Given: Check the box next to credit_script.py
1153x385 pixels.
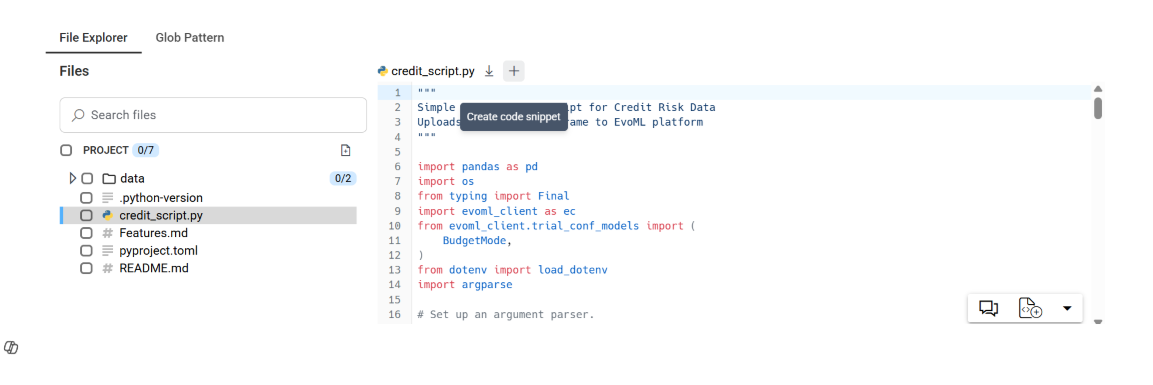Looking at the screenshot, I should tap(86, 215).
